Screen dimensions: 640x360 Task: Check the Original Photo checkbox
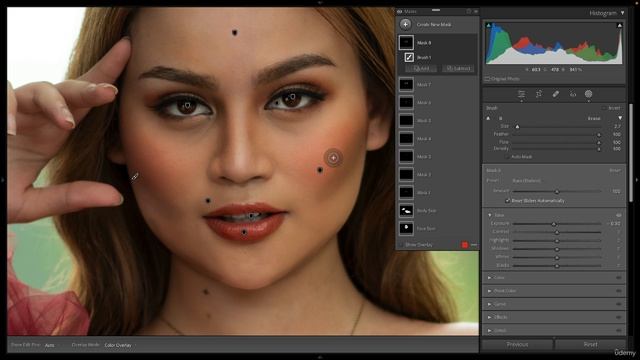tap(487, 79)
